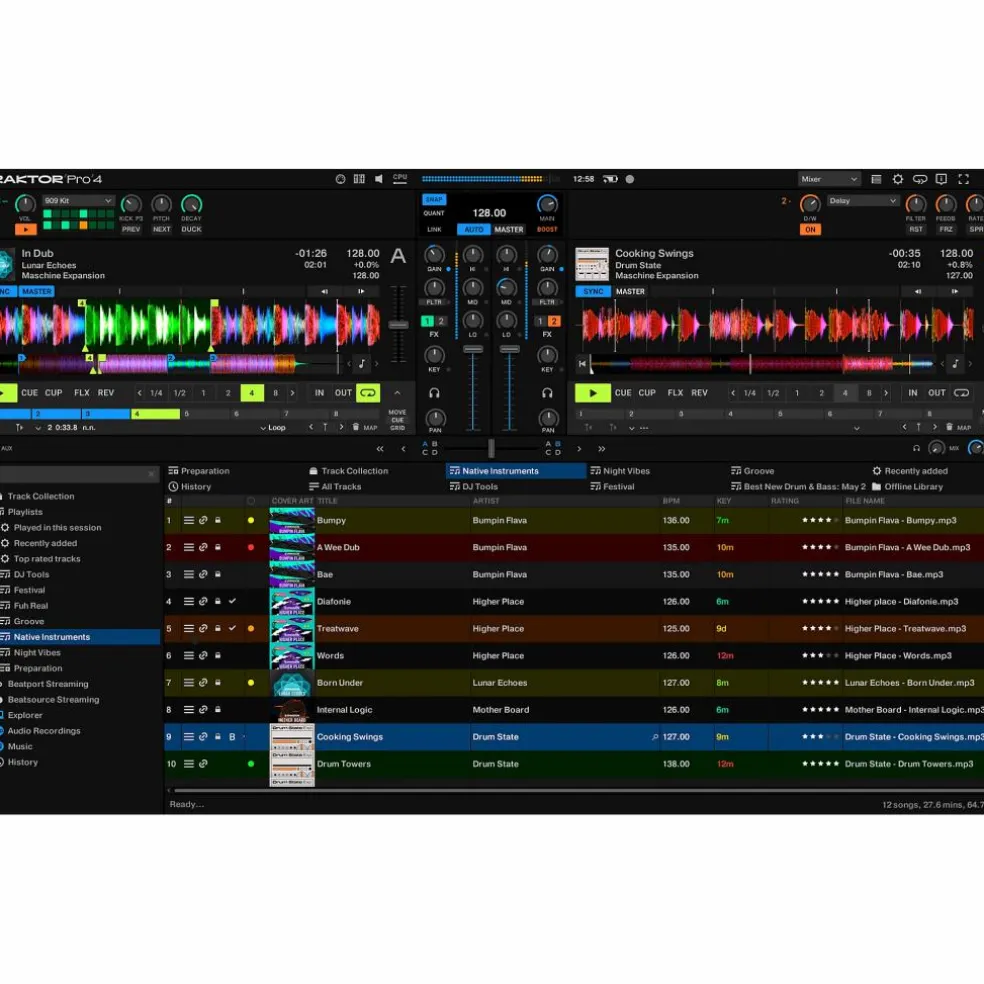Screen dimensions: 984x984
Task: Open the deck B cue type dropdown
Action: click(857, 428)
